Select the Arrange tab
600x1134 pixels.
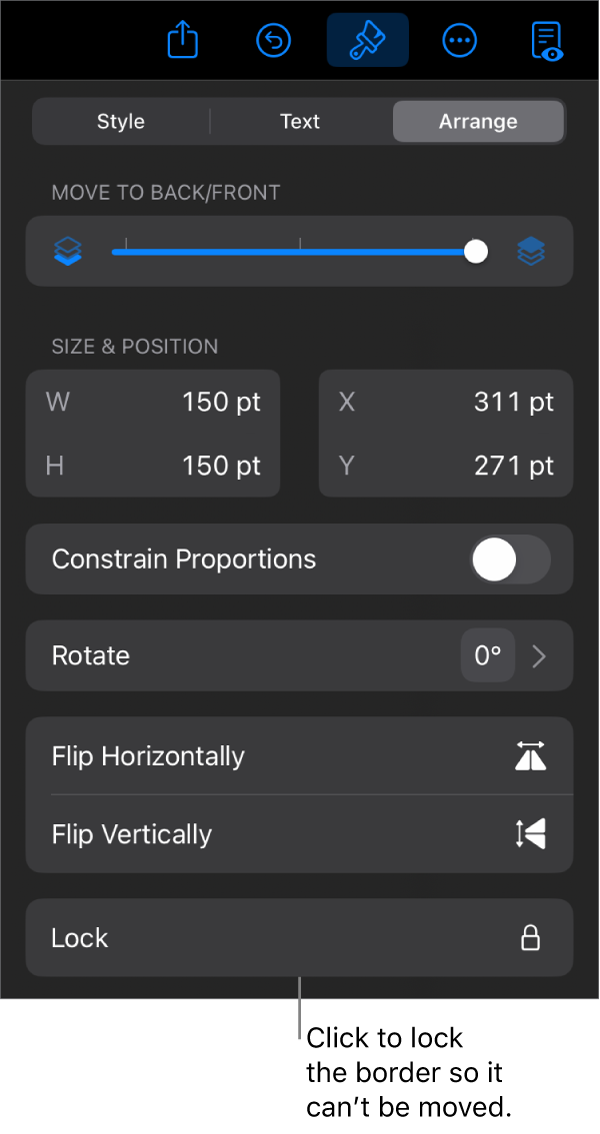[x=478, y=122]
